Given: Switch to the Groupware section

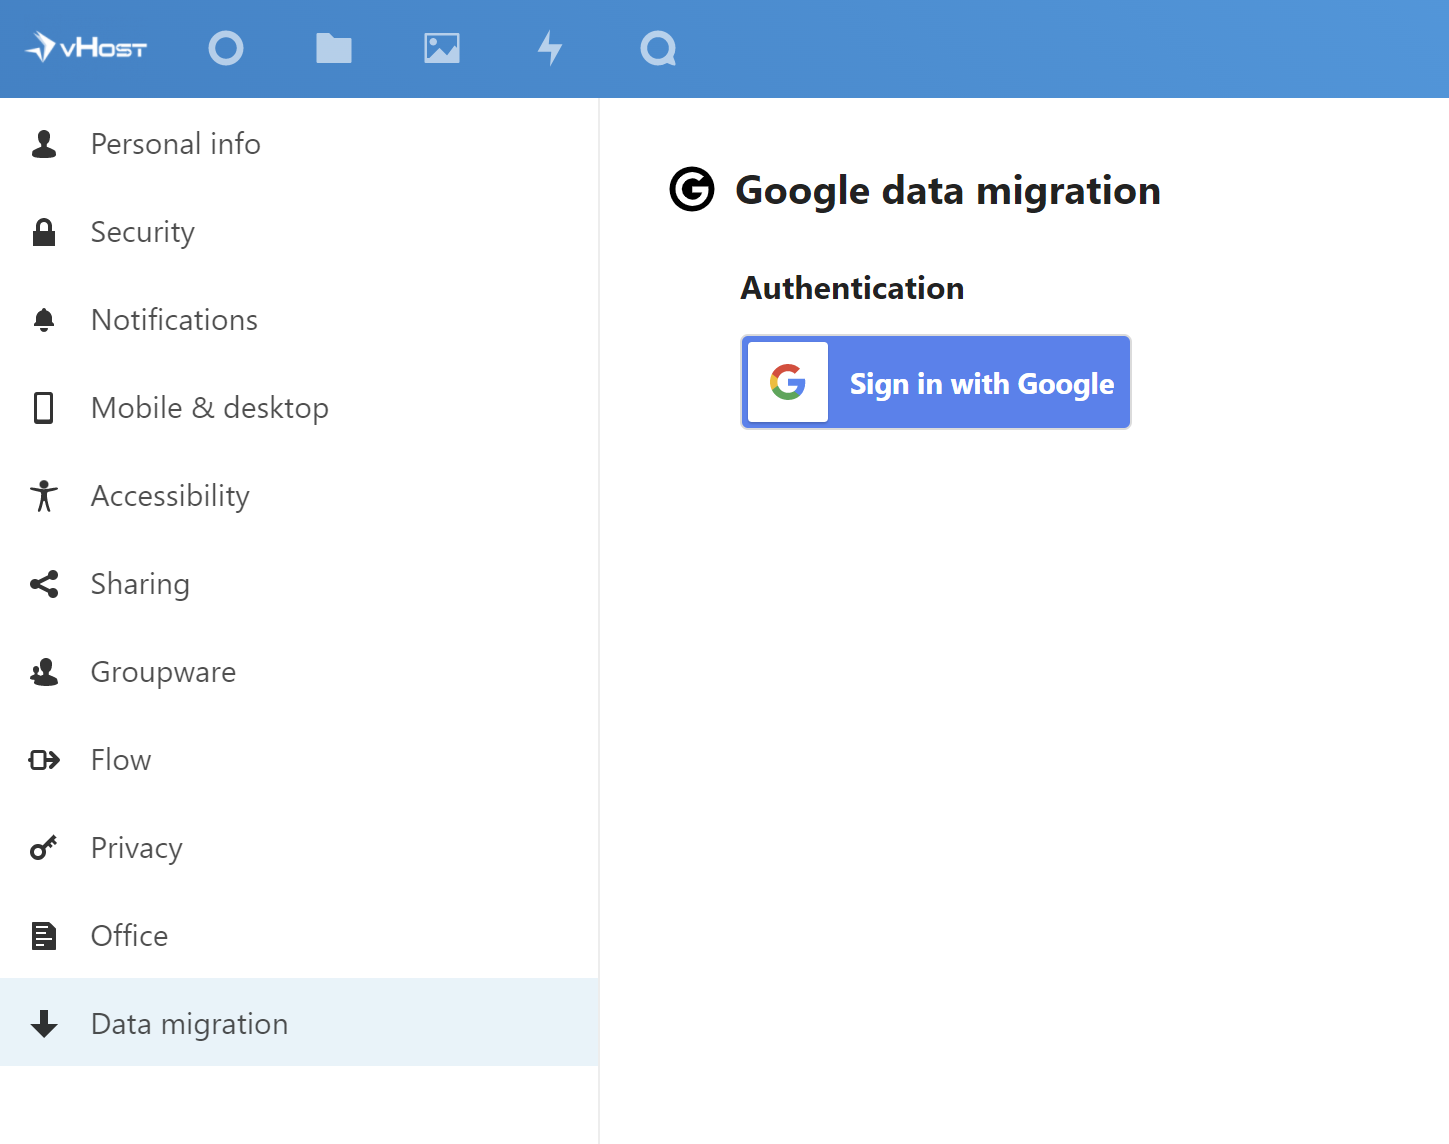Looking at the screenshot, I should [x=163, y=671].
